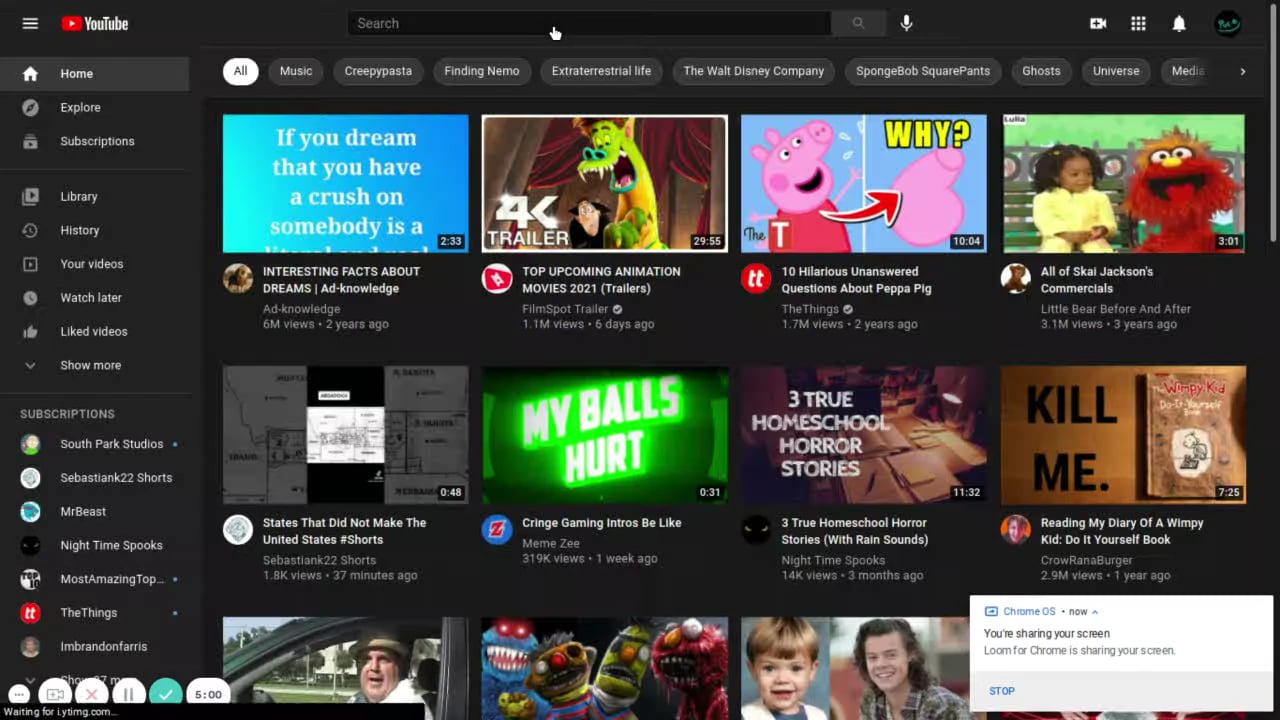
Task: Pause the Loom recording
Action: tap(128, 694)
